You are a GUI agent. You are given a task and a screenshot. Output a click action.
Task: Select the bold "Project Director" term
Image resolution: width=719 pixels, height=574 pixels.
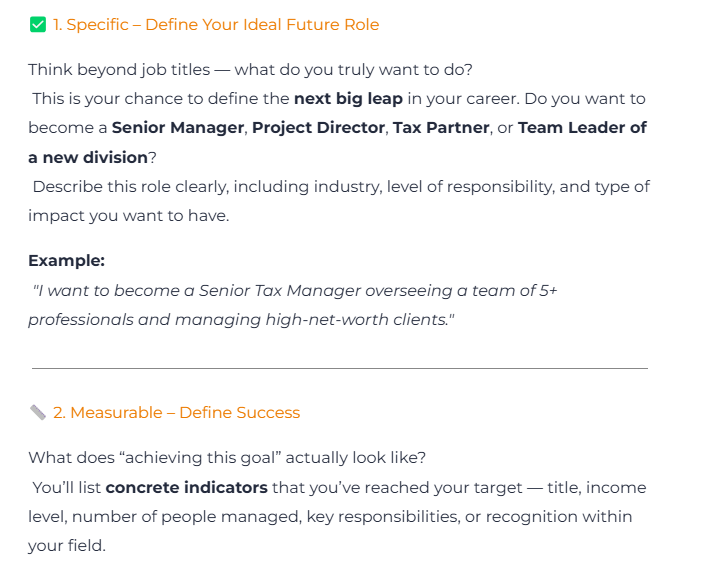point(318,128)
